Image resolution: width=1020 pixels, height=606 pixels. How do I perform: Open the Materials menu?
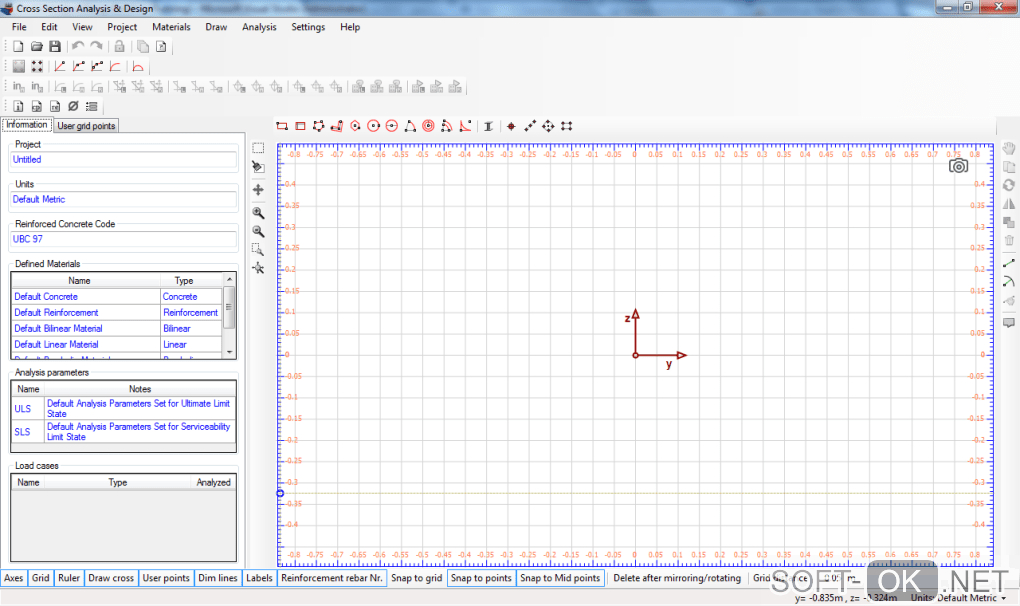[171, 27]
